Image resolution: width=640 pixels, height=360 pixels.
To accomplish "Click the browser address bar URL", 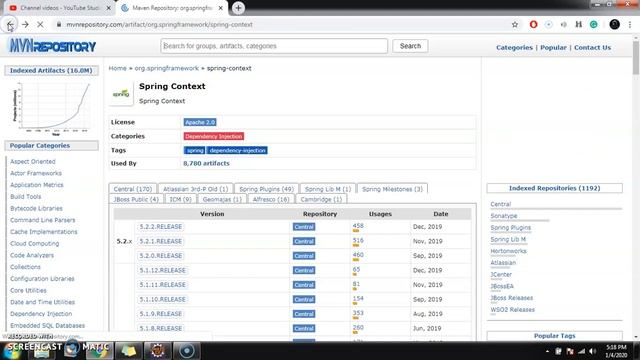I will [x=159, y=24].
